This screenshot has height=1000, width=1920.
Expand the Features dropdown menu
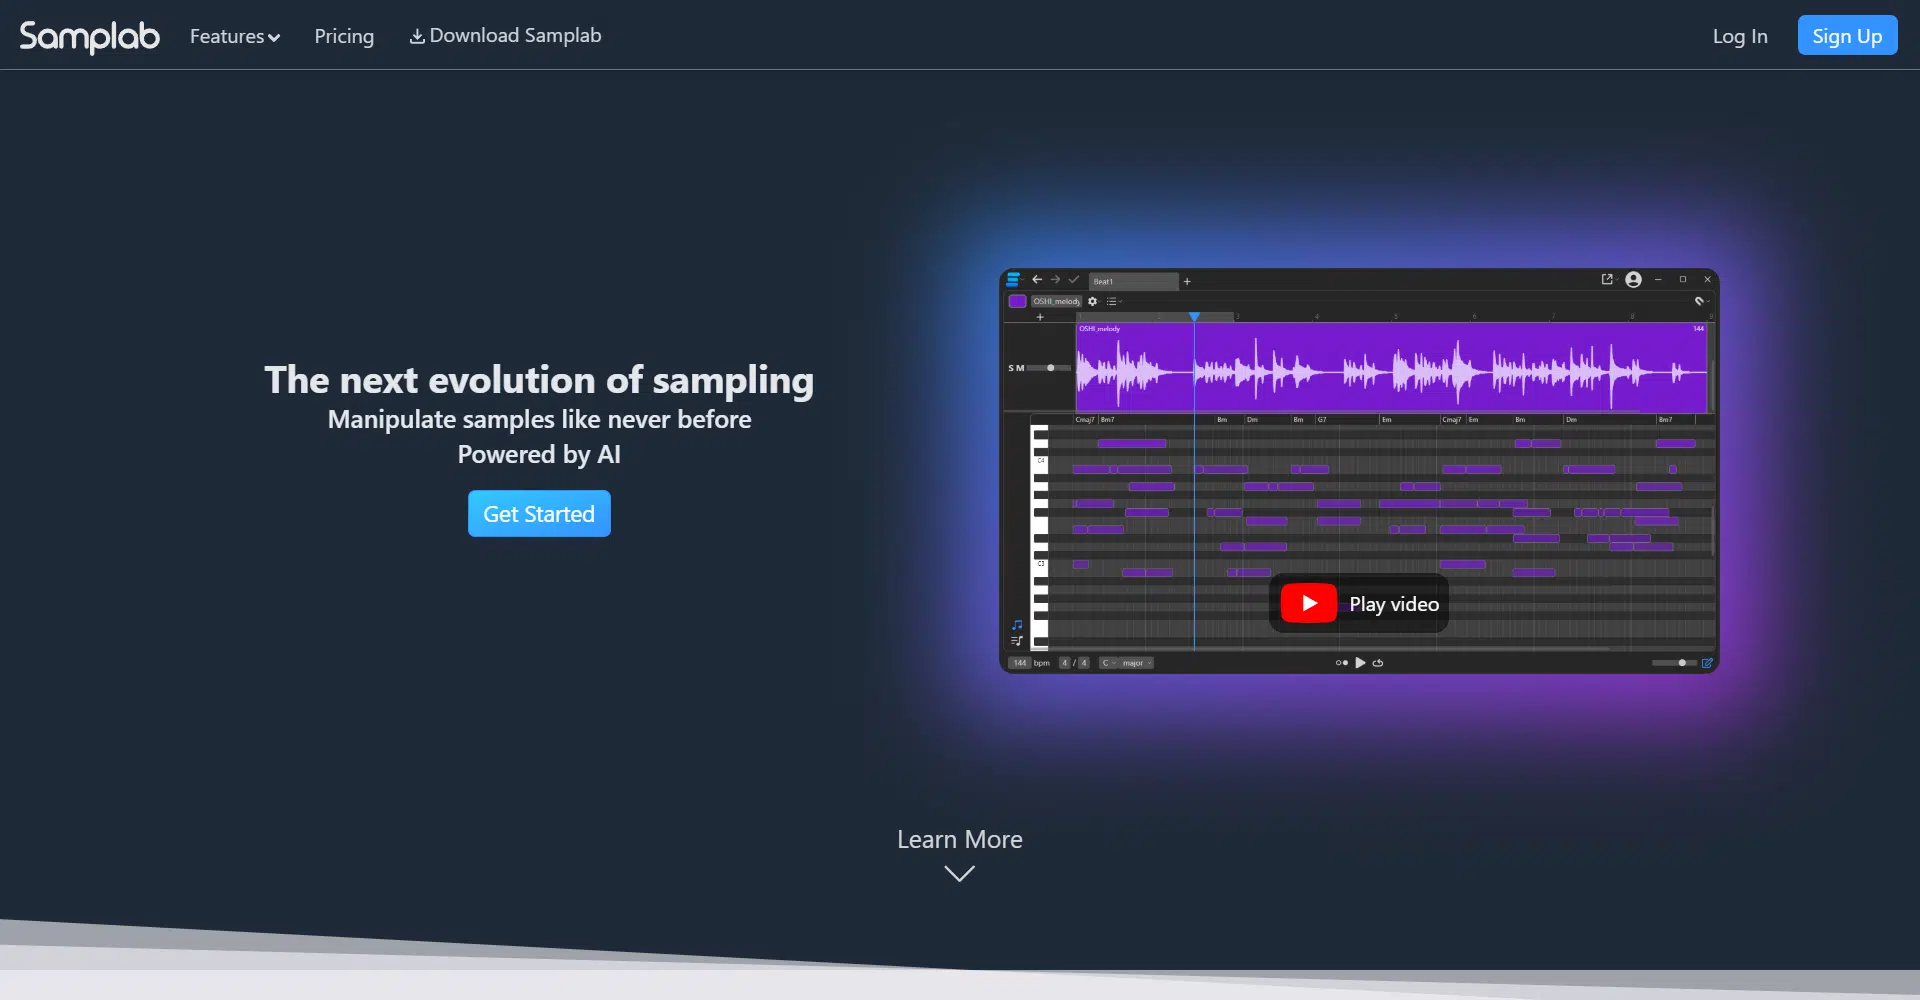click(x=235, y=36)
